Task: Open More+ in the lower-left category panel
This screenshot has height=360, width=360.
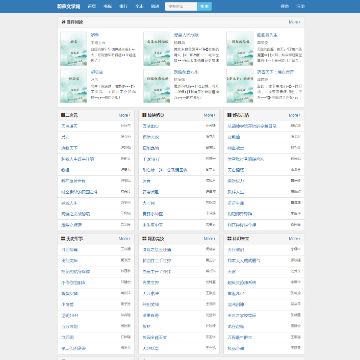Action: click(125, 239)
